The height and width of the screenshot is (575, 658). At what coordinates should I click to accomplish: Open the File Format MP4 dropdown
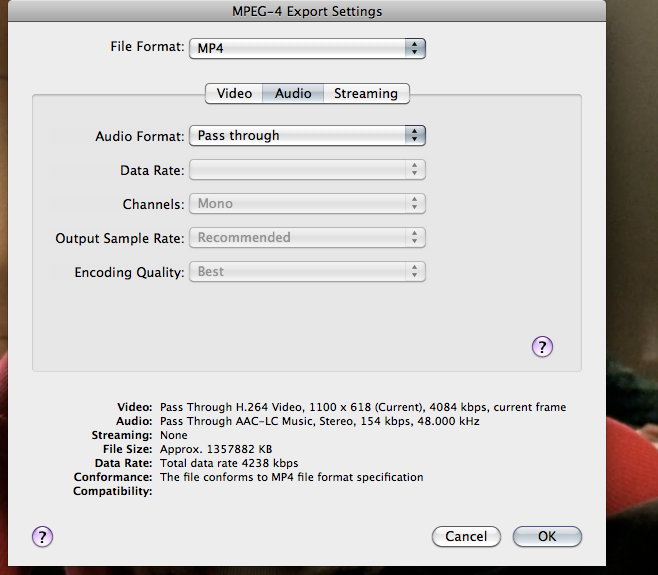(x=307, y=48)
